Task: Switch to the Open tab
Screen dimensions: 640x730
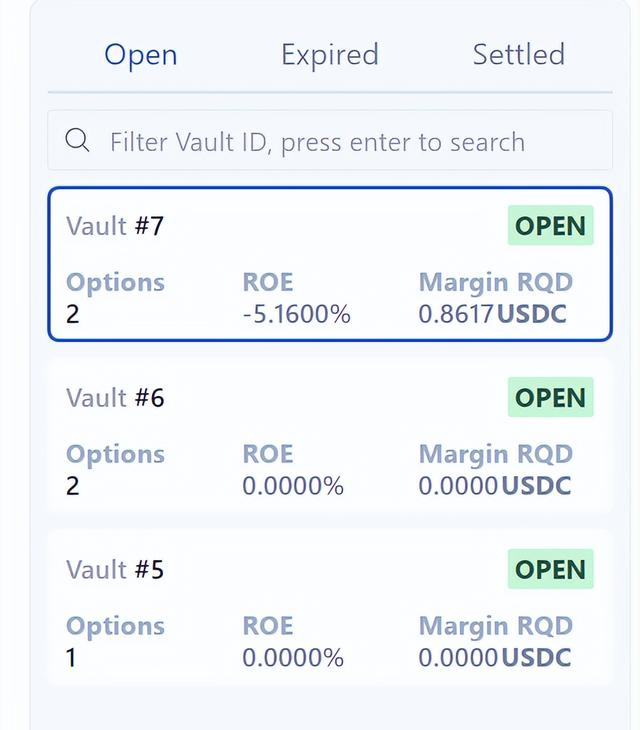Action: coord(141,55)
